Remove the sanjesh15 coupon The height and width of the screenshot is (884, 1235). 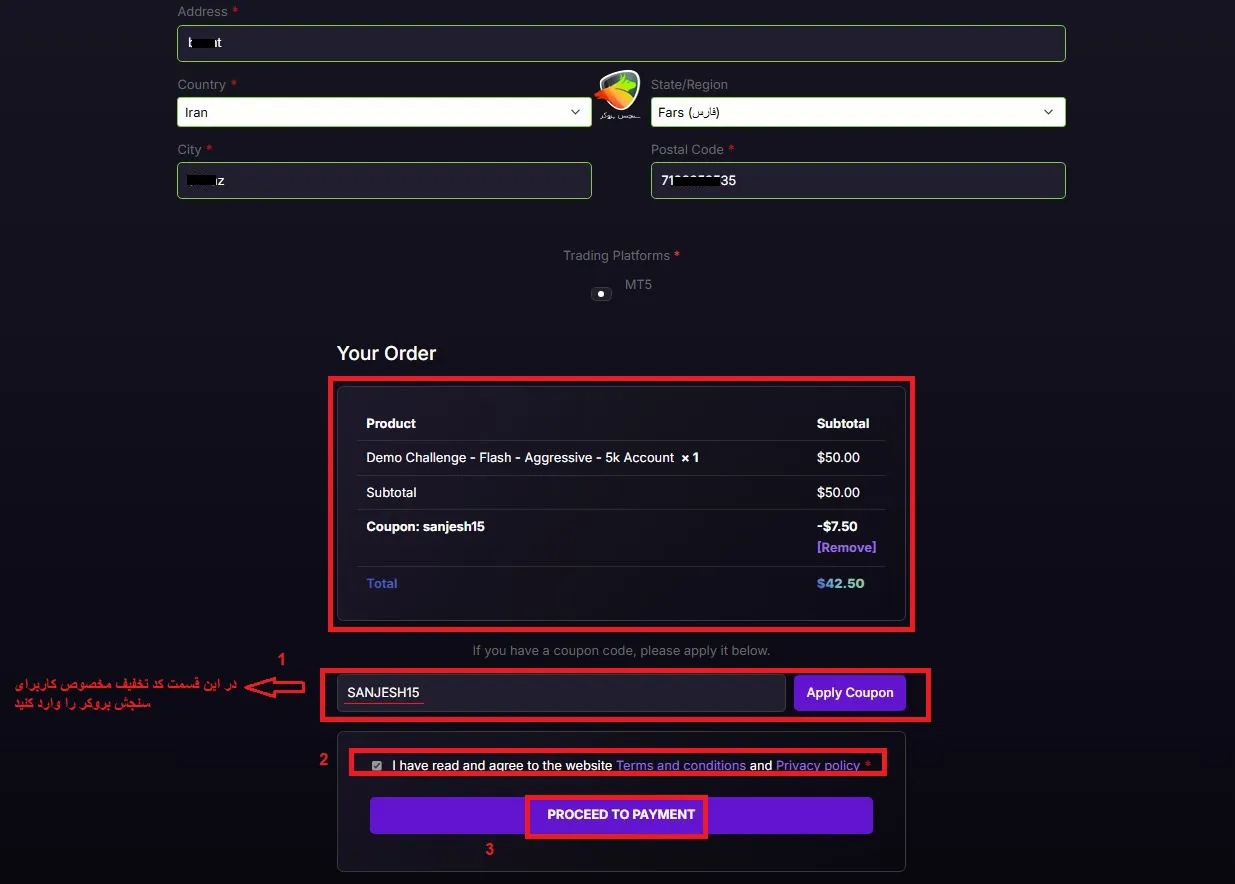click(846, 547)
